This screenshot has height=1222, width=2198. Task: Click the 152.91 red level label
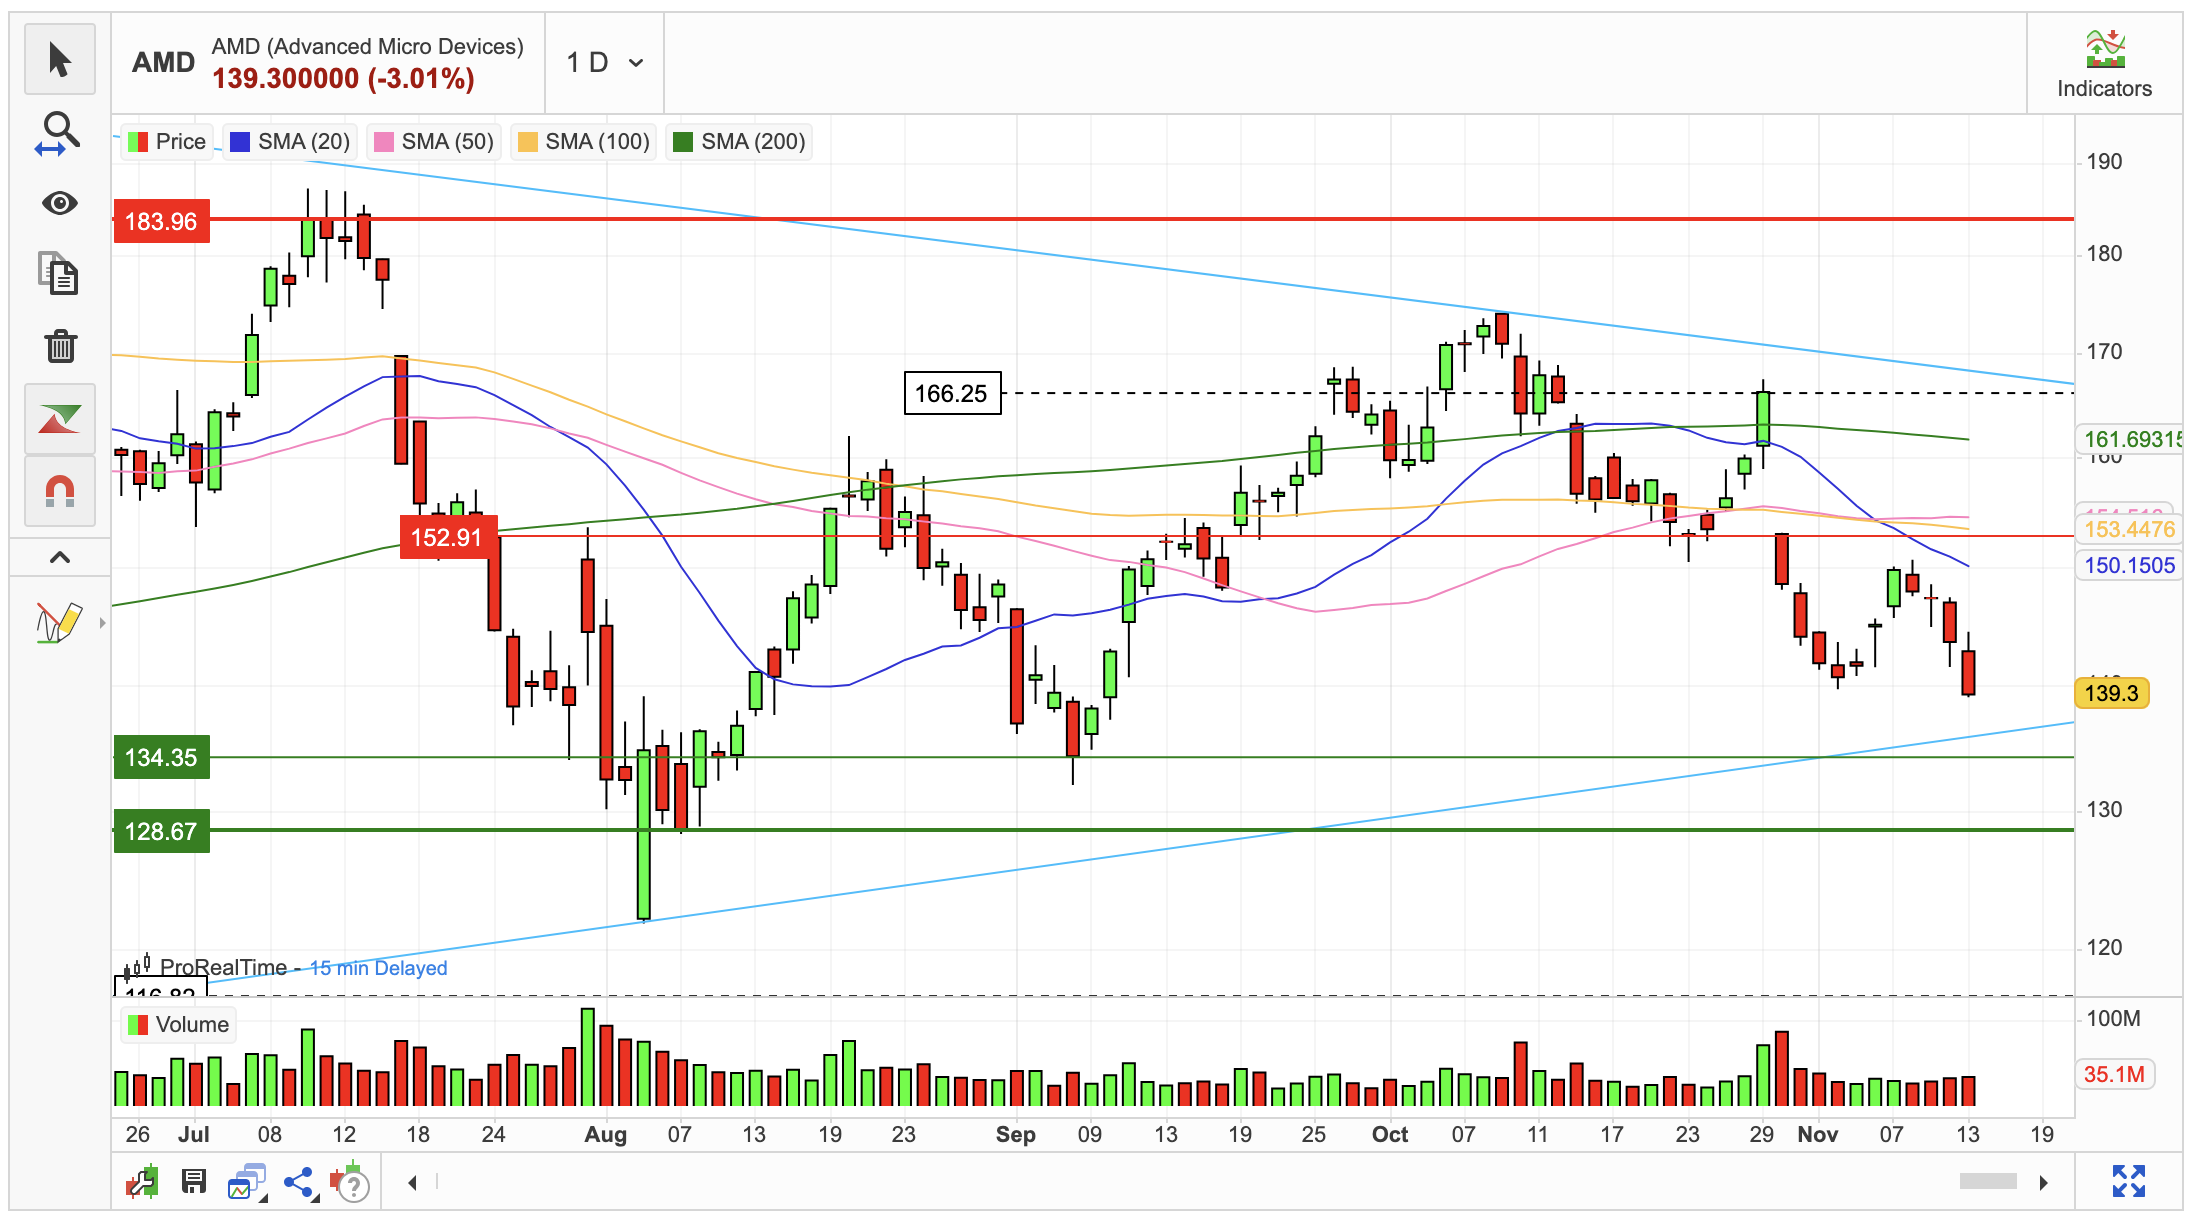(447, 538)
